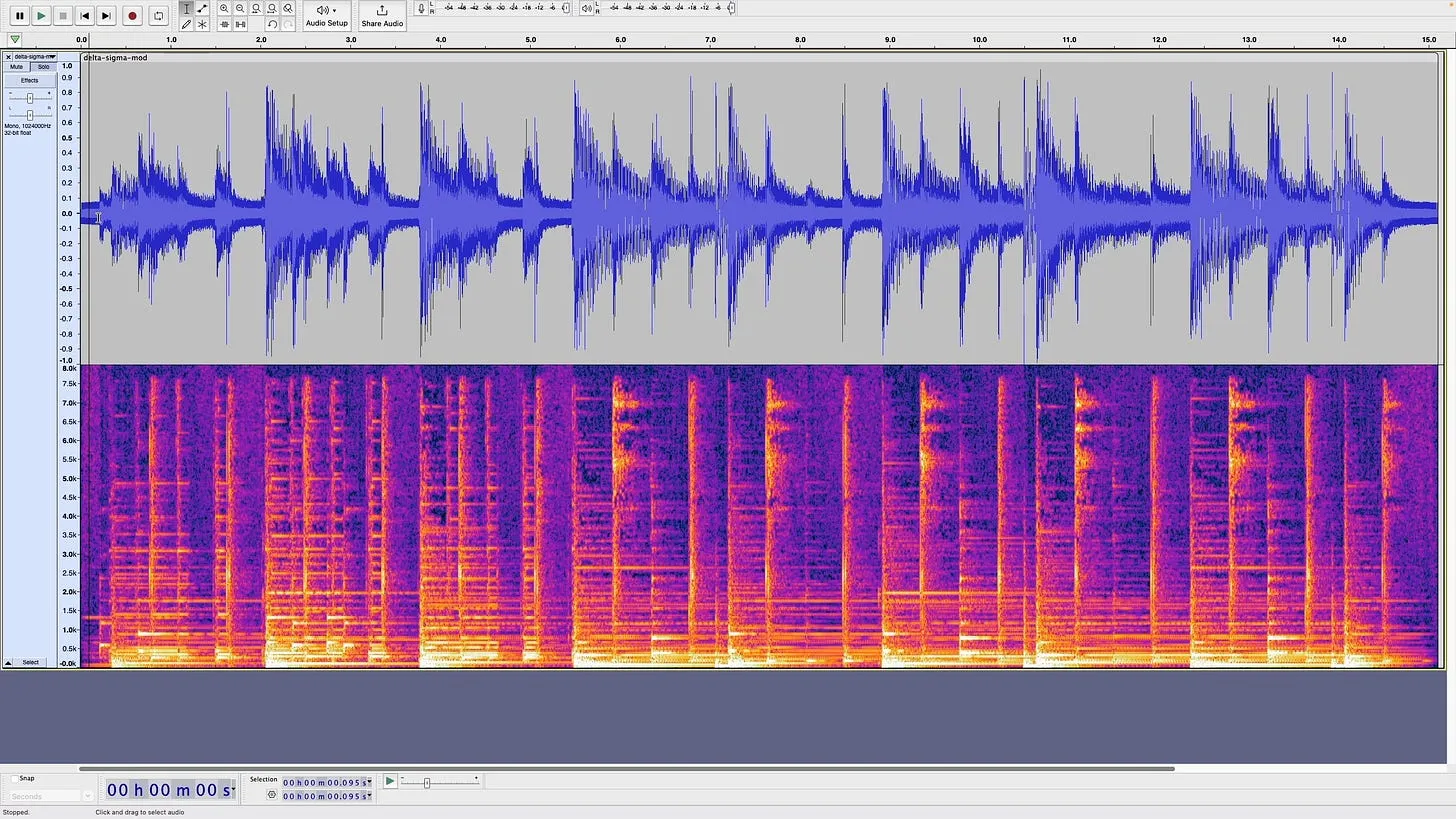Open the Audio Setup dropdown
The height and width of the screenshot is (819, 1456).
tap(326, 16)
